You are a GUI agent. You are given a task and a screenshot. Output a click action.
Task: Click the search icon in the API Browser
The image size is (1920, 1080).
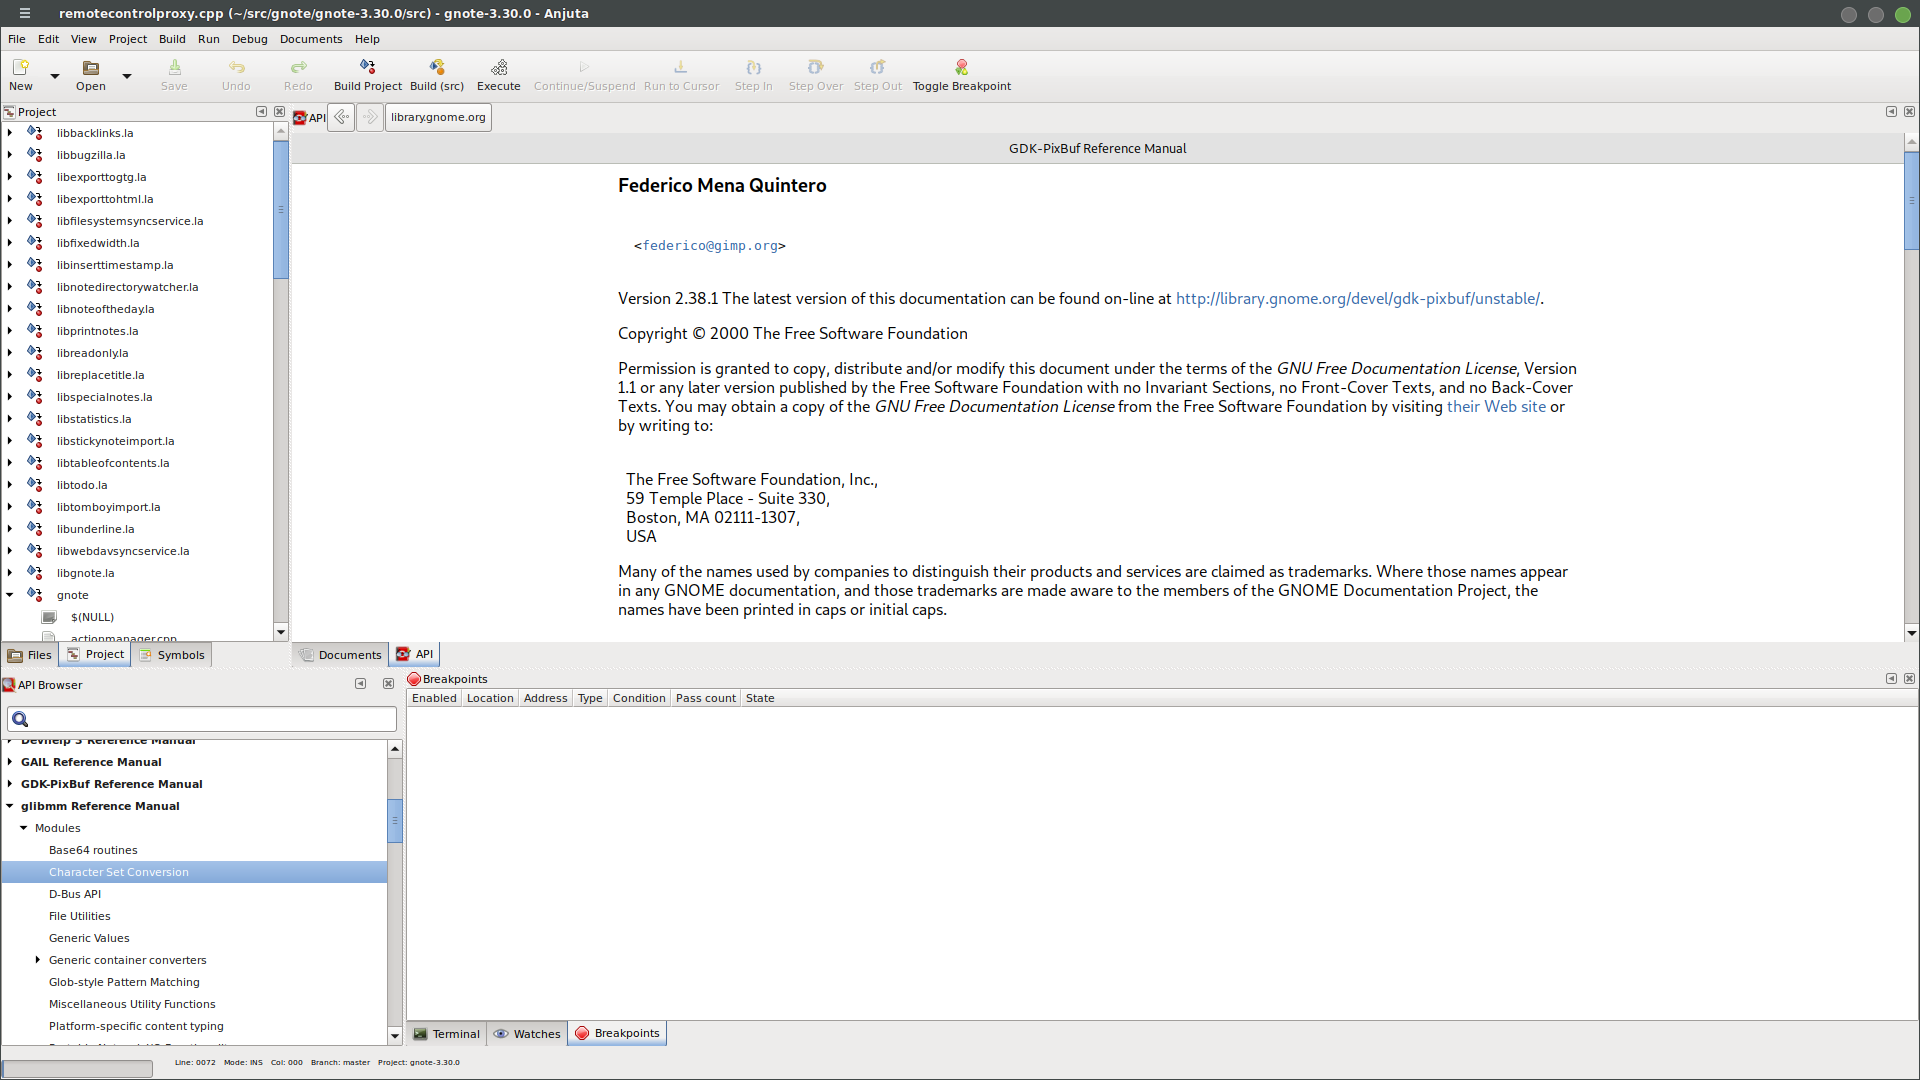coord(20,719)
